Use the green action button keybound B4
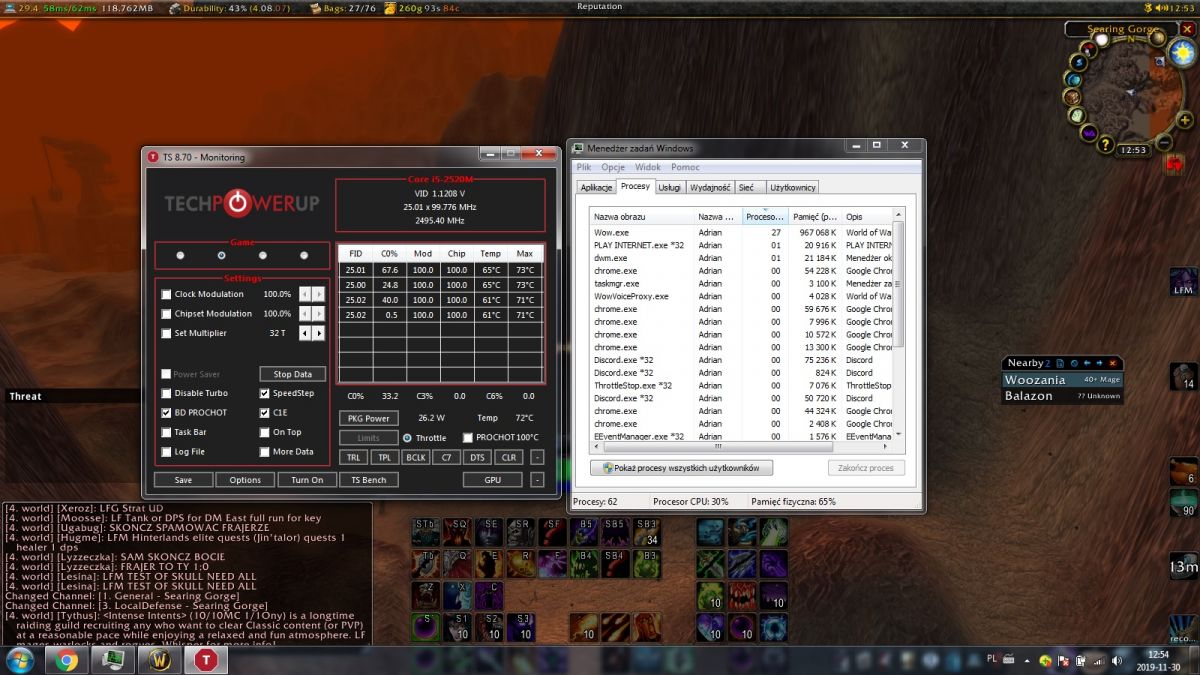The height and width of the screenshot is (675, 1200). point(585,564)
